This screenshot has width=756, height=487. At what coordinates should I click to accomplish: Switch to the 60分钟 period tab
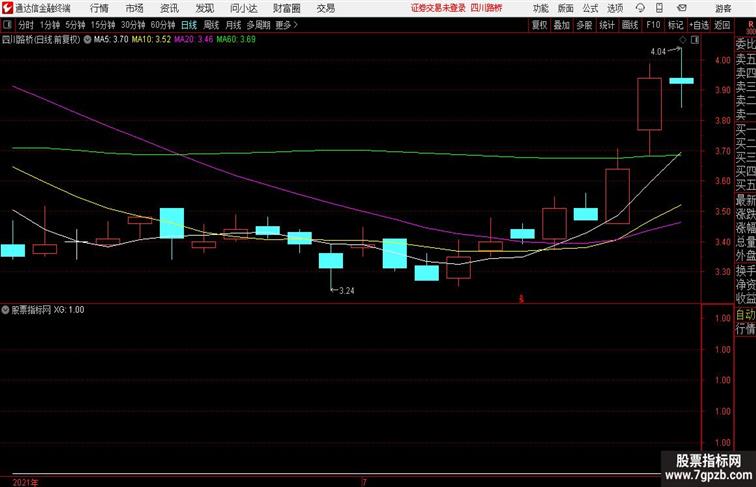tap(163, 25)
